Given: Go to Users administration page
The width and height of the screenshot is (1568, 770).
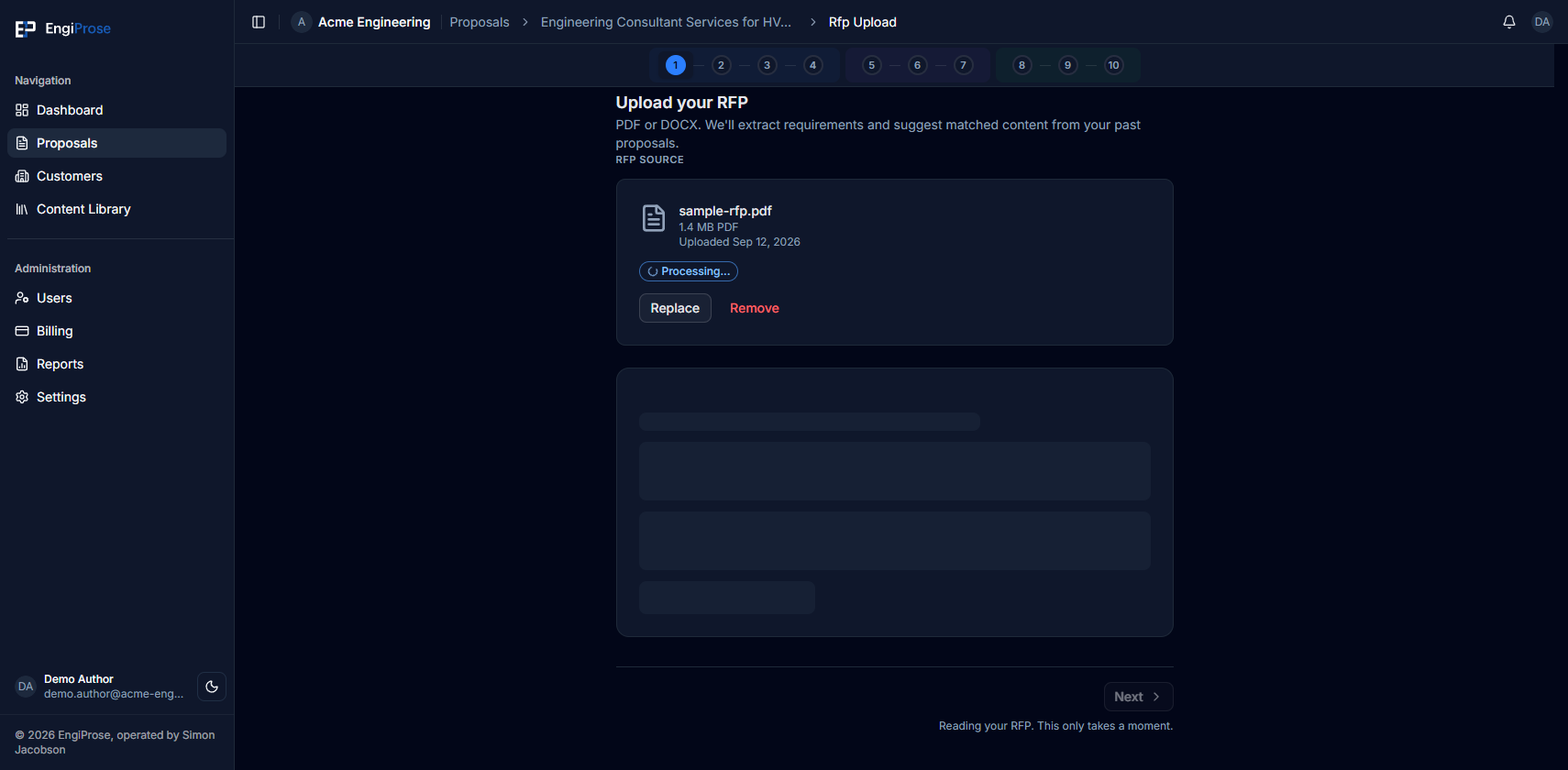Looking at the screenshot, I should pos(117,298).
